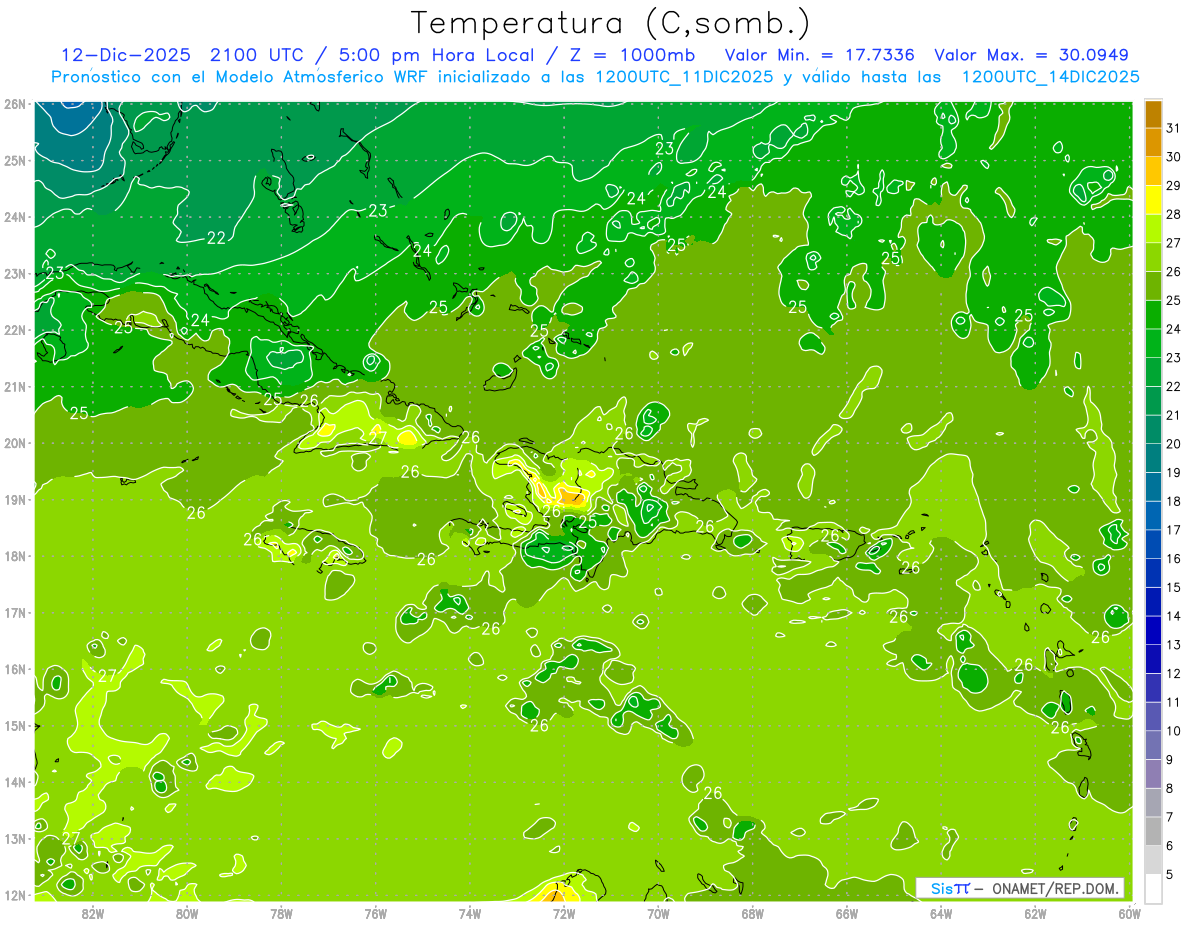1200x927 pixels.
Task: Click the 25N latitude axis label
Action: 16,160
